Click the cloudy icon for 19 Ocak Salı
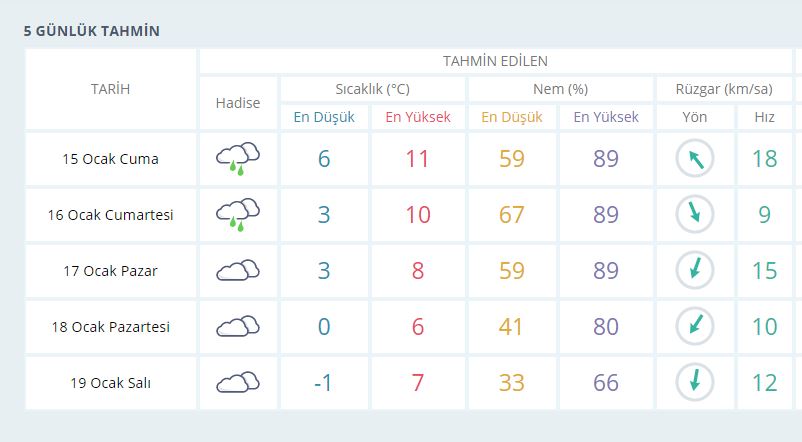802x442 pixels. [x=237, y=382]
